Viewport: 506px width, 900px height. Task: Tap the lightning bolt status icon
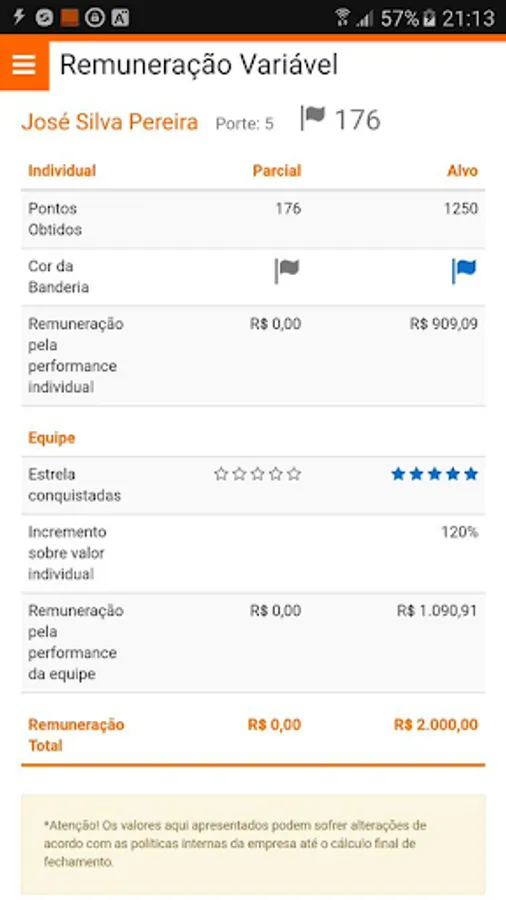tap(18, 17)
